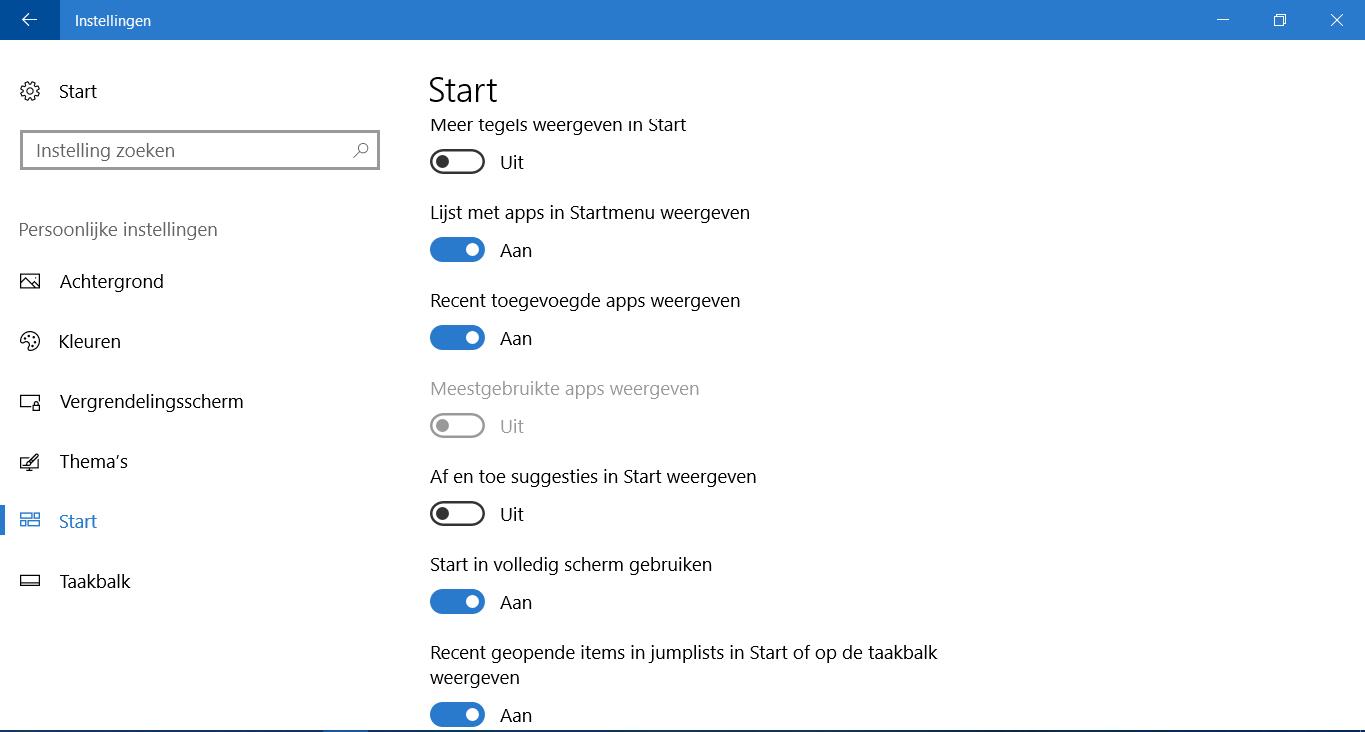Open Thema's settings section
The width and height of the screenshot is (1365, 732).
coord(93,461)
